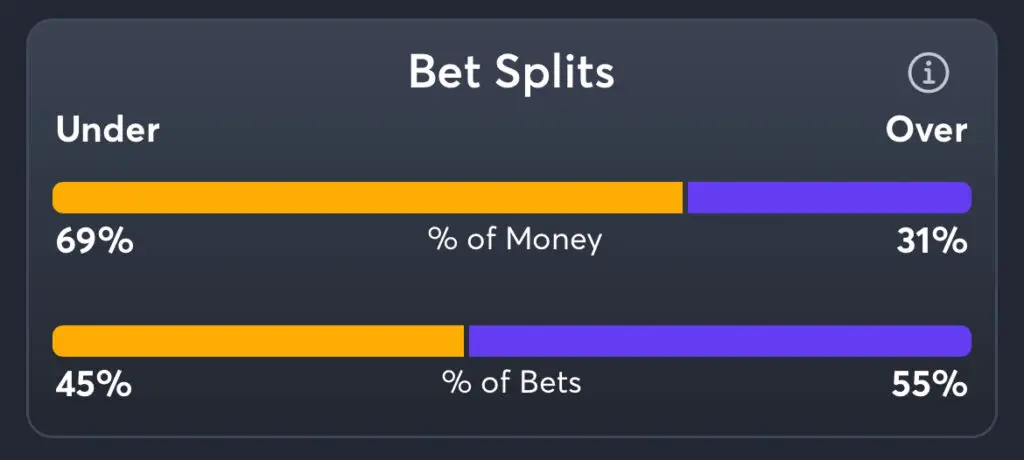Click orange Under segment of money bar
Screen dimensions: 1024x460
(367, 198)
